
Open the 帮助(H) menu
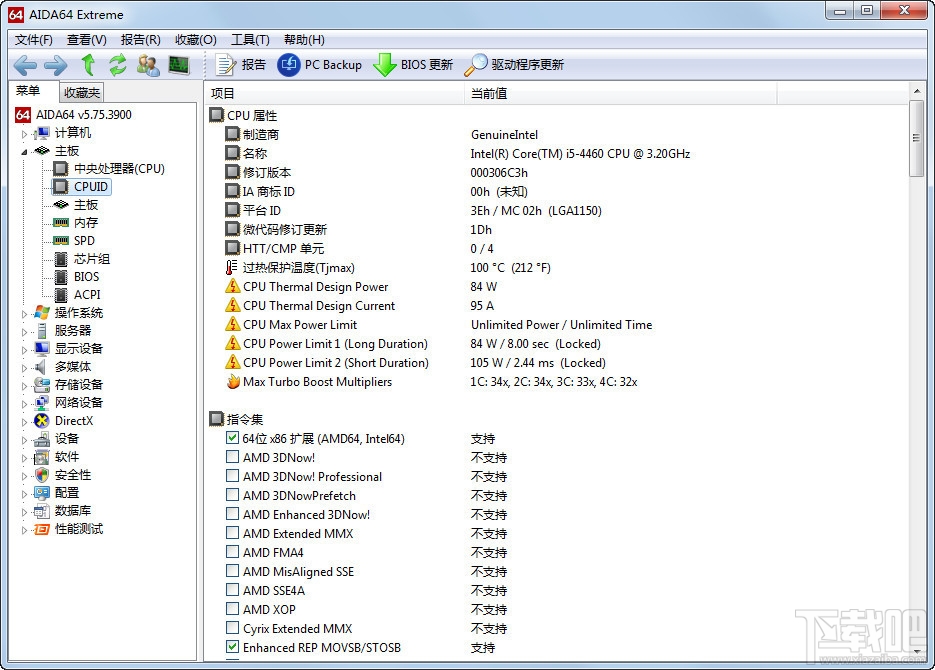click(304, 39)
